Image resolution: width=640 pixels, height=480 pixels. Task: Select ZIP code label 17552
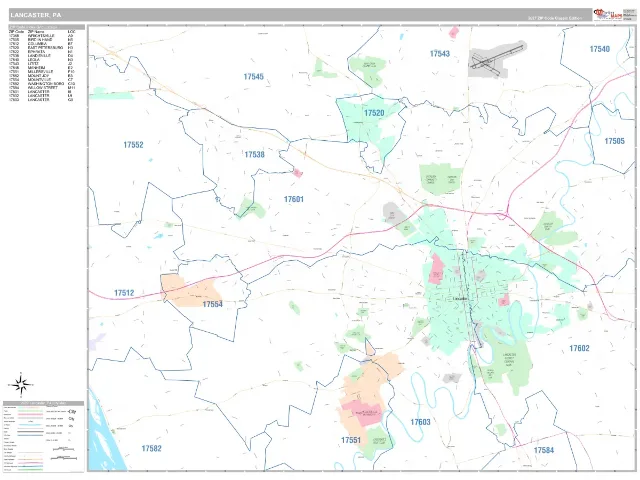pyautogui.click(x=133, y=145)
